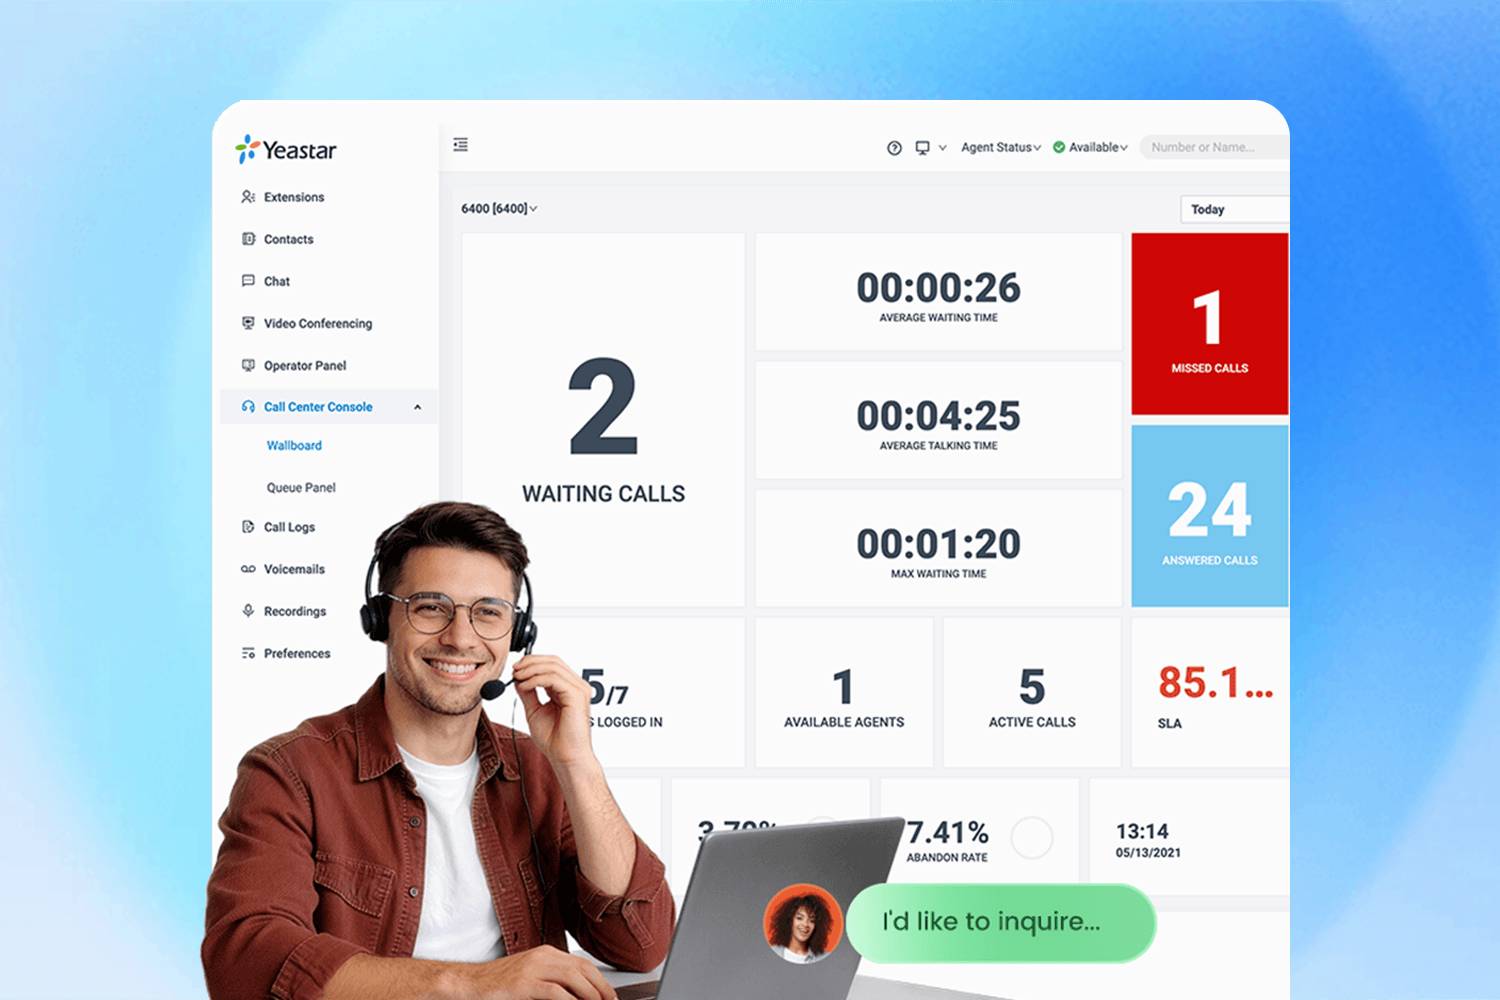Click the 7.41% Abandon Rate text

(x=947, y=832)
